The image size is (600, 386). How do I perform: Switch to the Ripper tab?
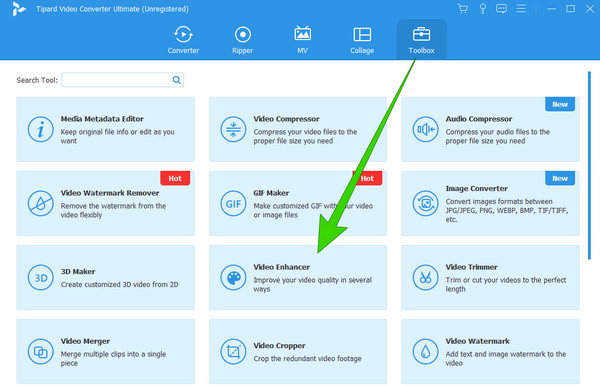pyautogui.click(x=243, y=40)
